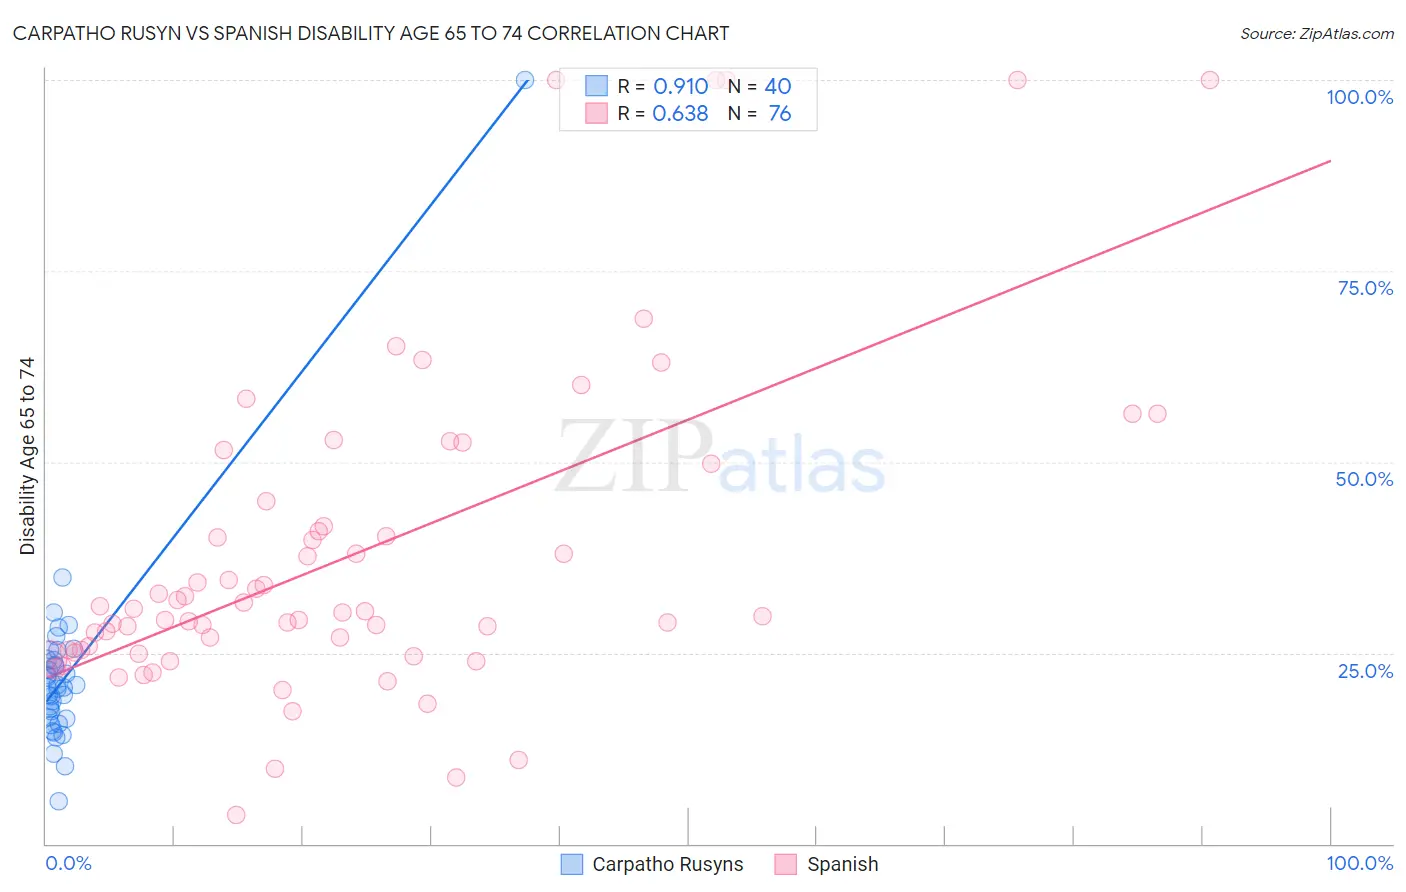Click the 75.0% y-axis label
1406x892 pixels.
1365,288
